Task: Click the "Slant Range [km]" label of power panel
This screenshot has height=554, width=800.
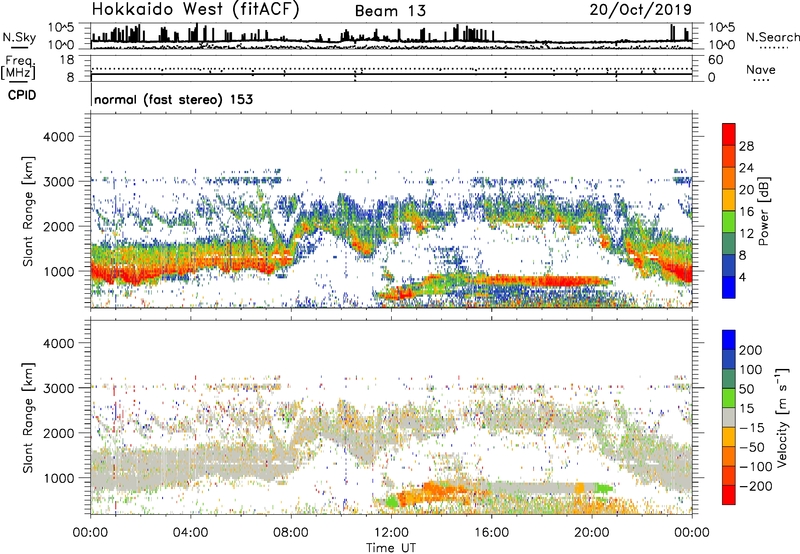Action: coord(28,211)
